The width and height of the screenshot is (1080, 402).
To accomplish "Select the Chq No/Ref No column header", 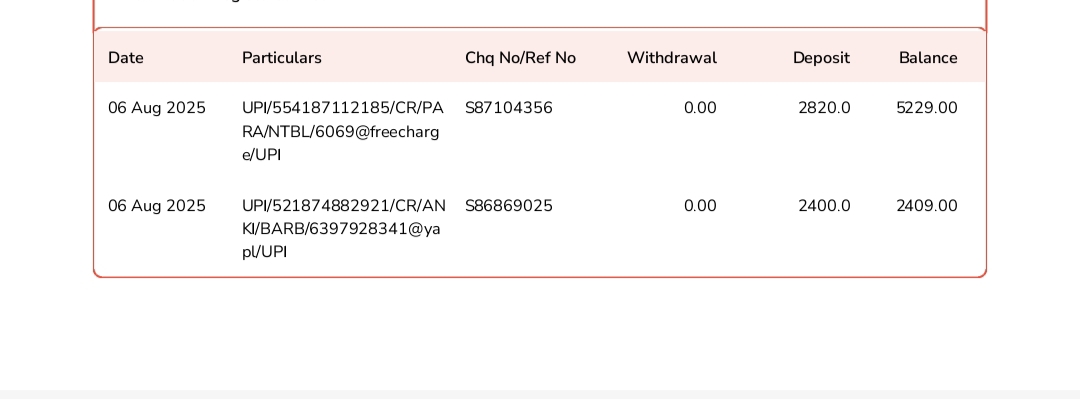I will coord(520,58).
